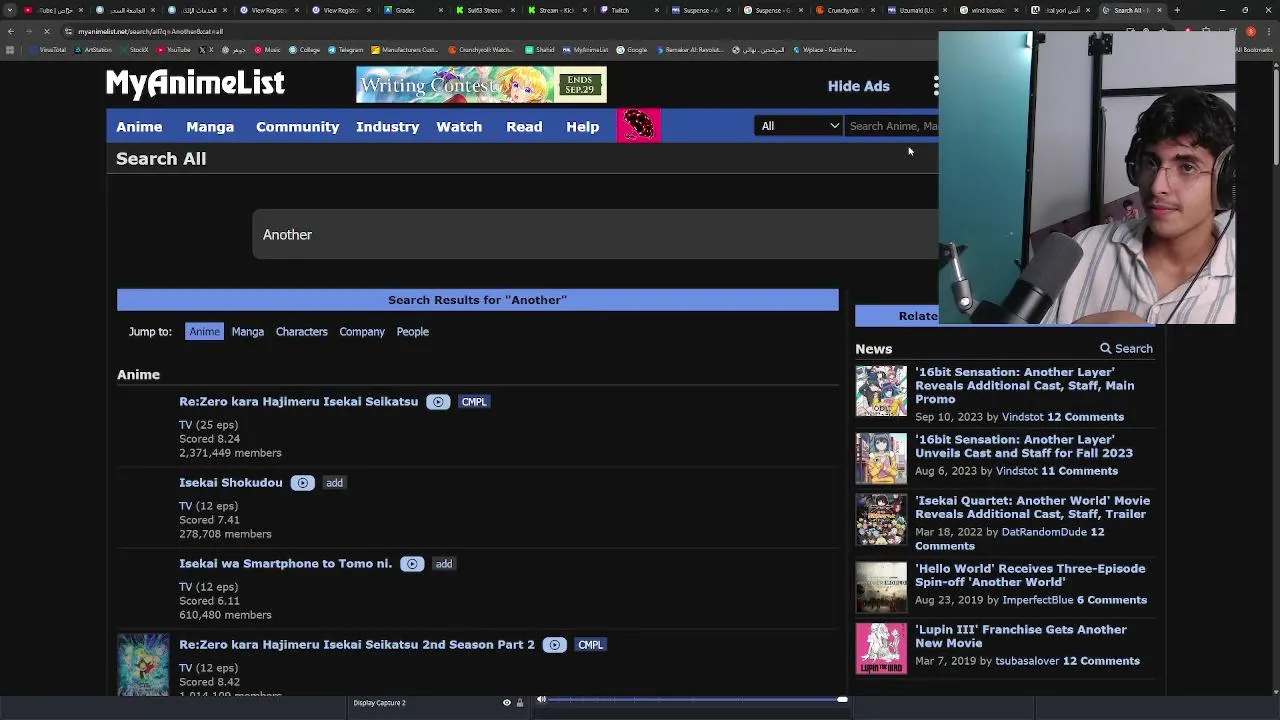This screenshot has height=720, width=1280.
Task: Jump to Characters results
Action: [x=301, y=331]
